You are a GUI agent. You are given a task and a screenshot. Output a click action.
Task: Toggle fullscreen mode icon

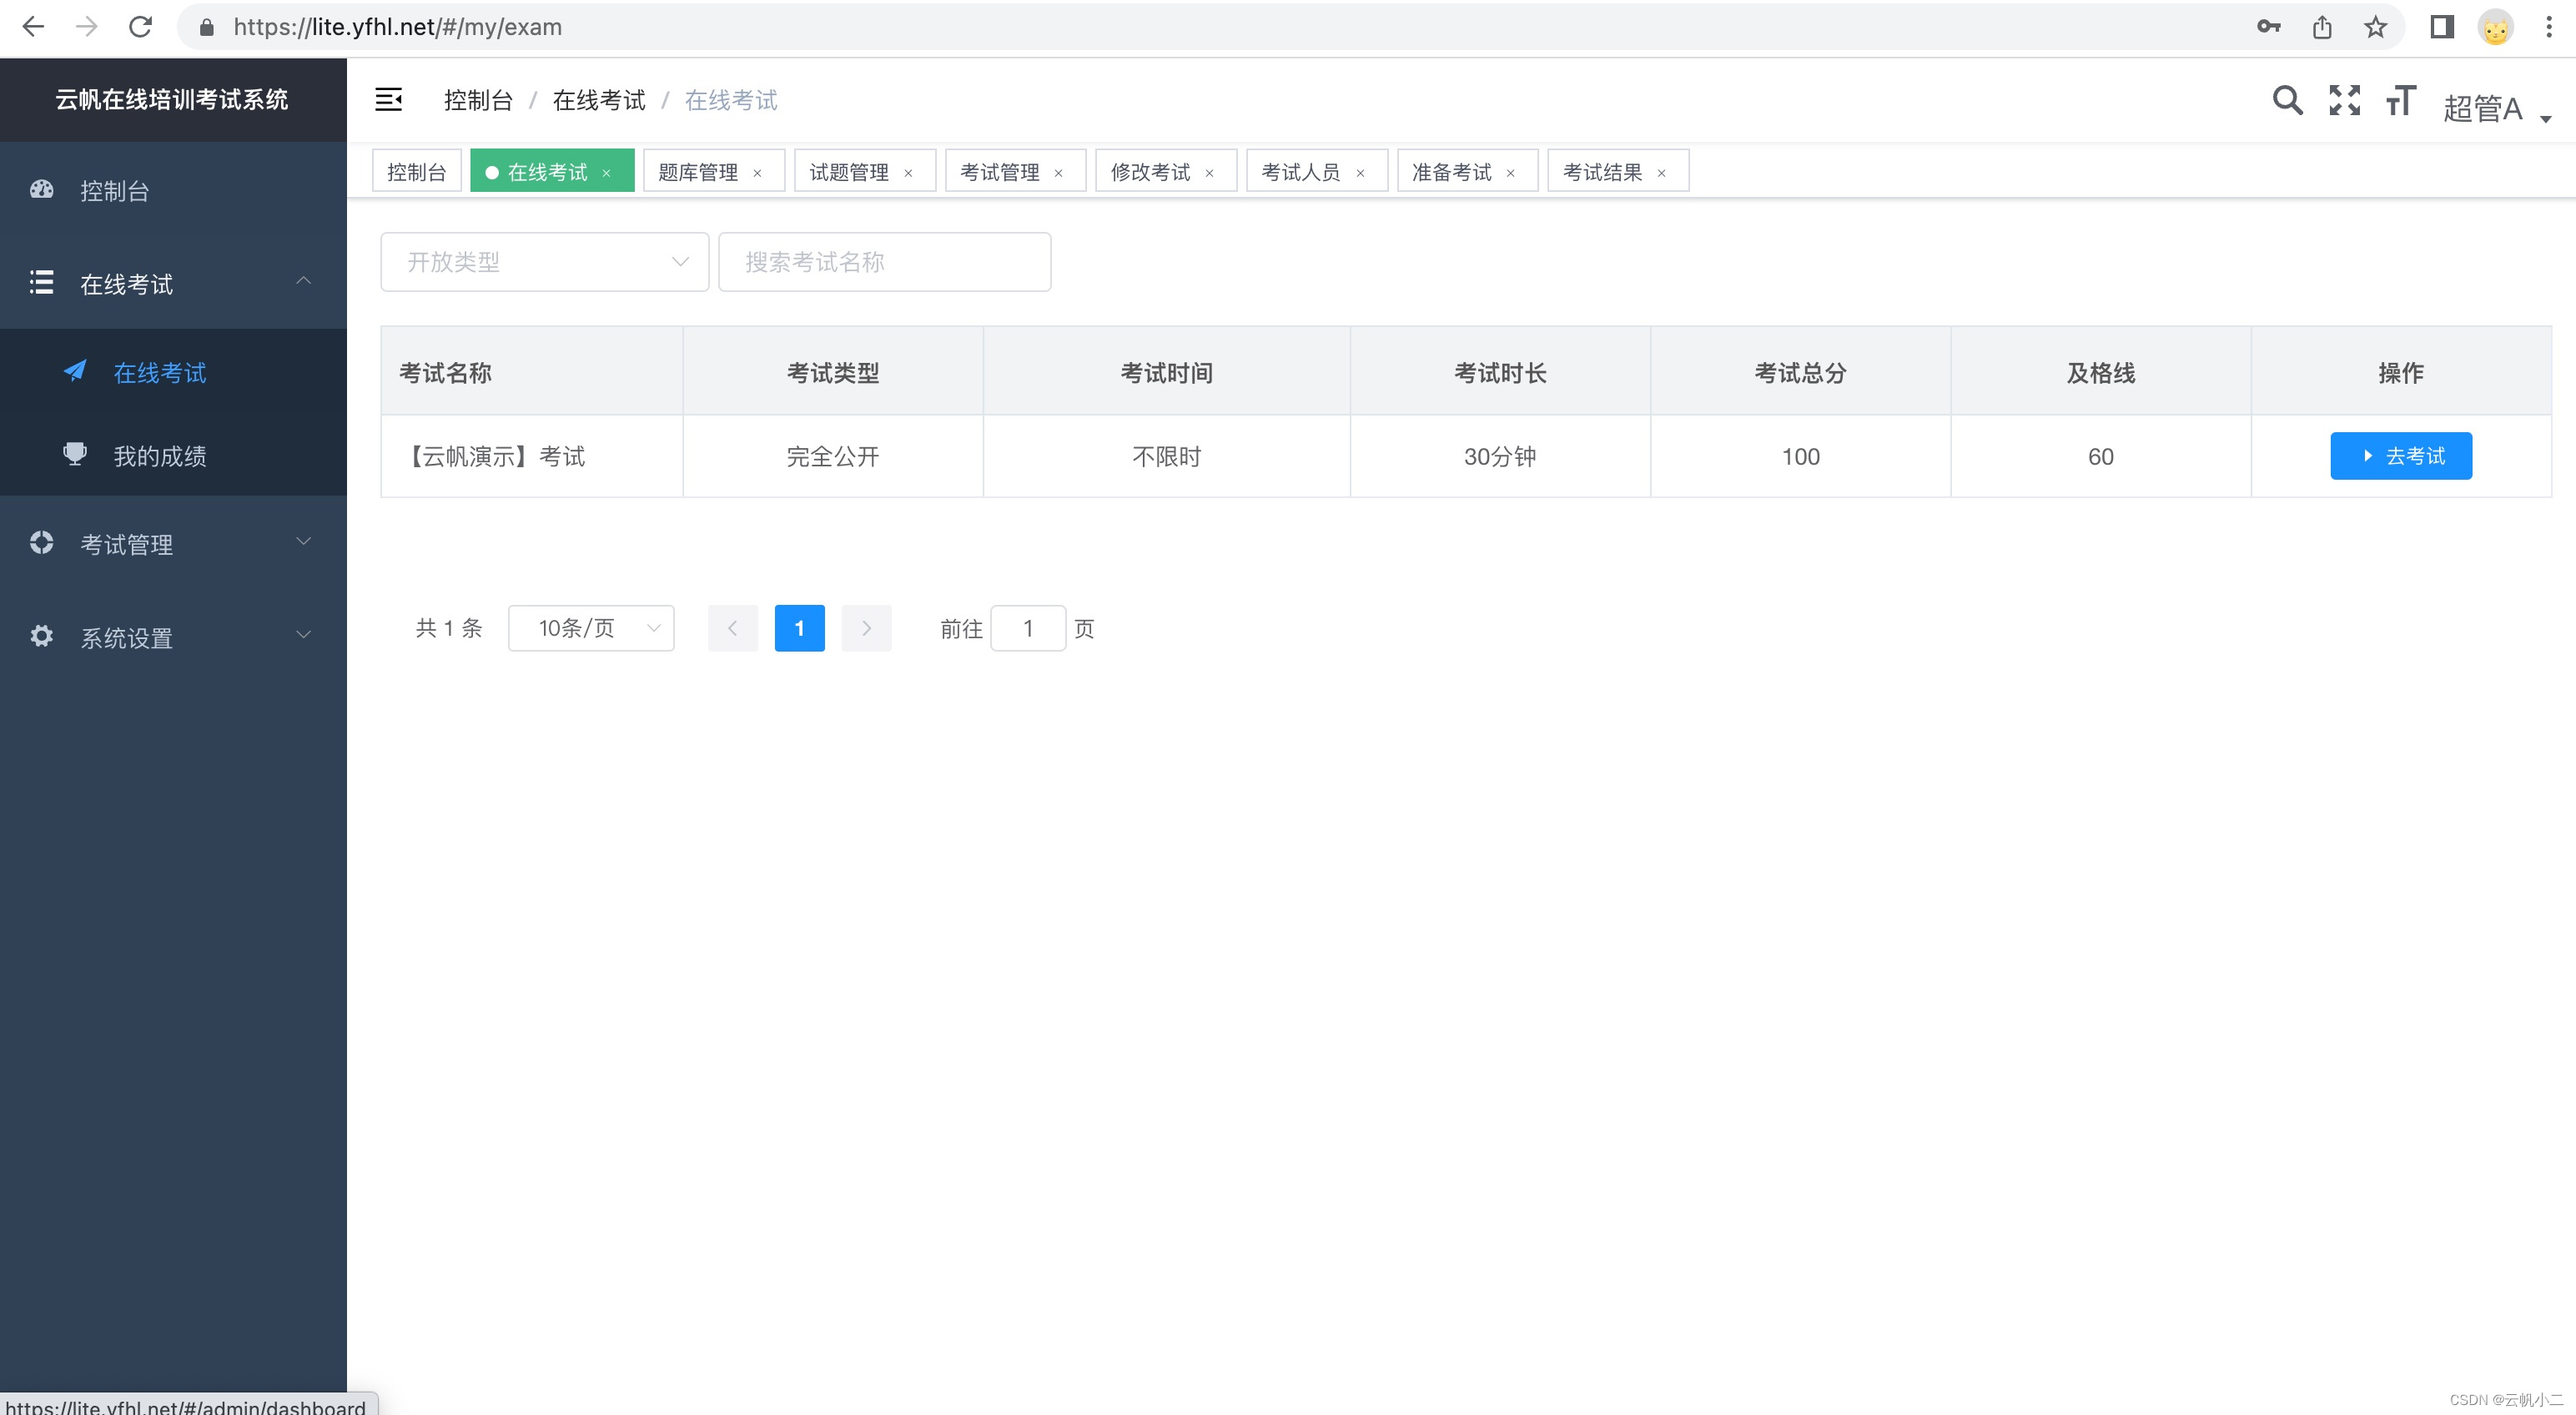tap(2344, 100)
